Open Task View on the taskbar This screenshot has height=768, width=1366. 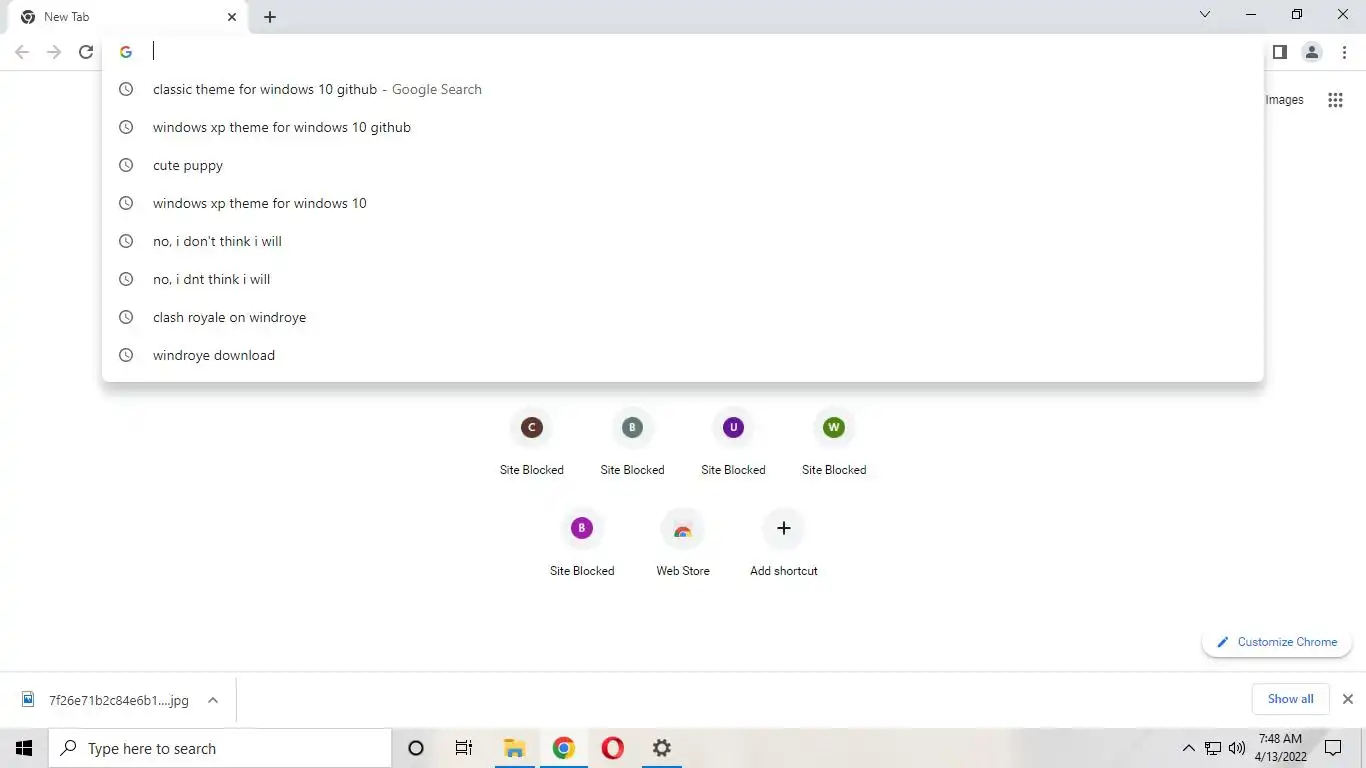pos(464,748)
